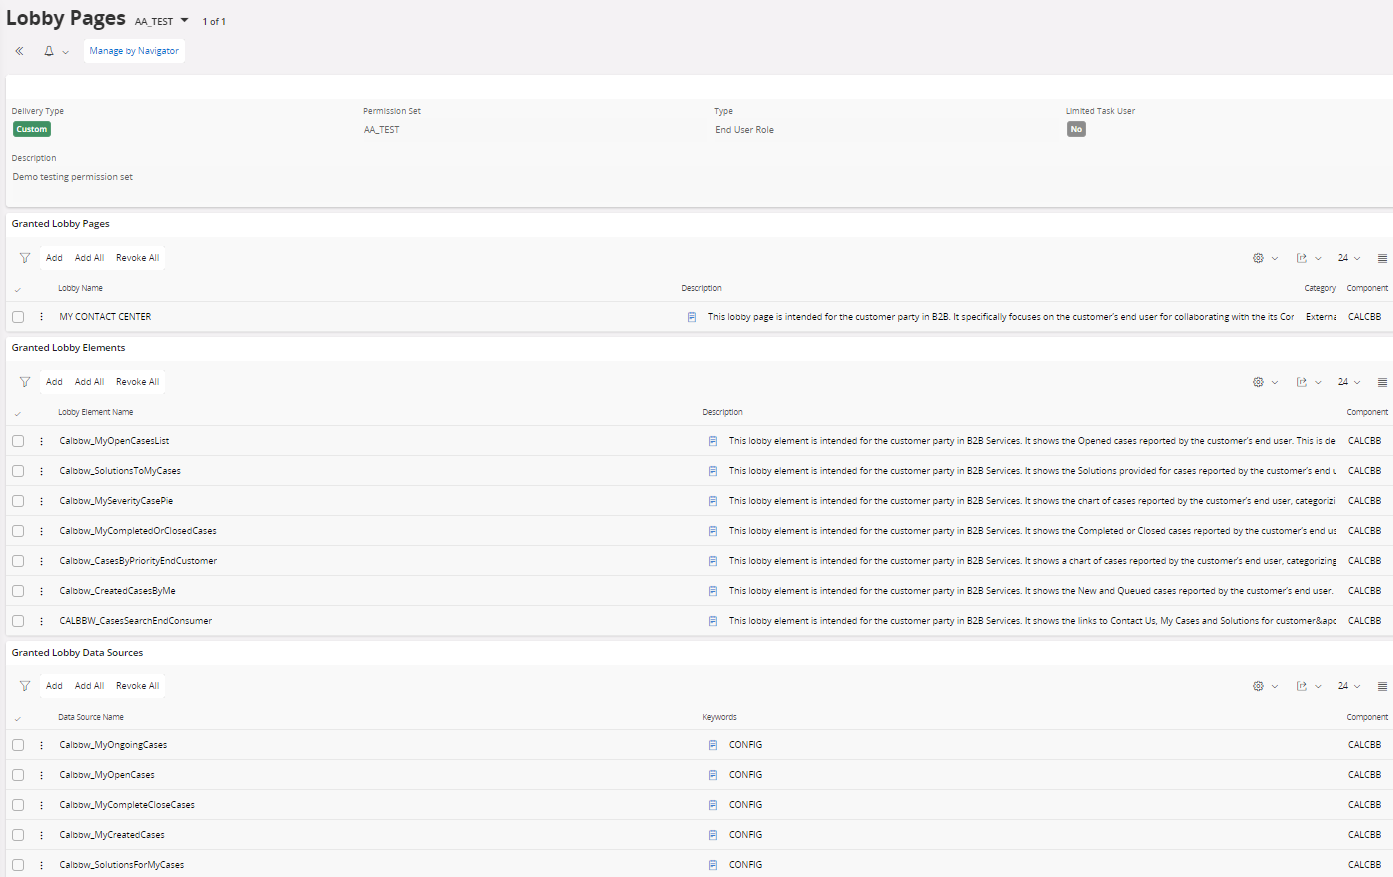Check the Calbbw_MyOpenCasesList row checkbox

[18, 441]
